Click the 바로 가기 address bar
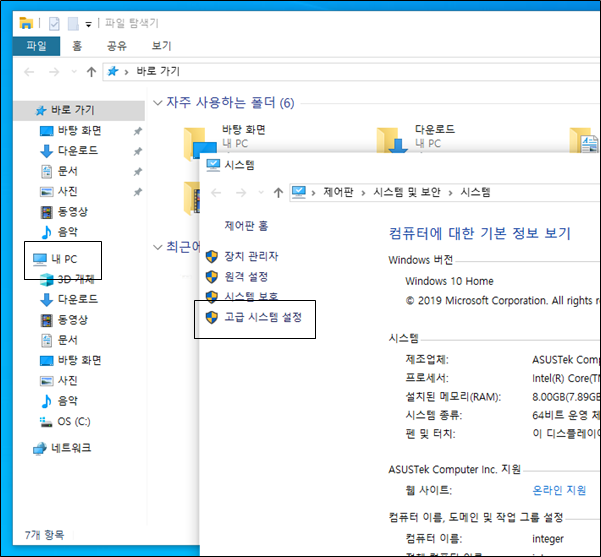The height and width of the screenshot is (557, 601). [x=351, y=72]
